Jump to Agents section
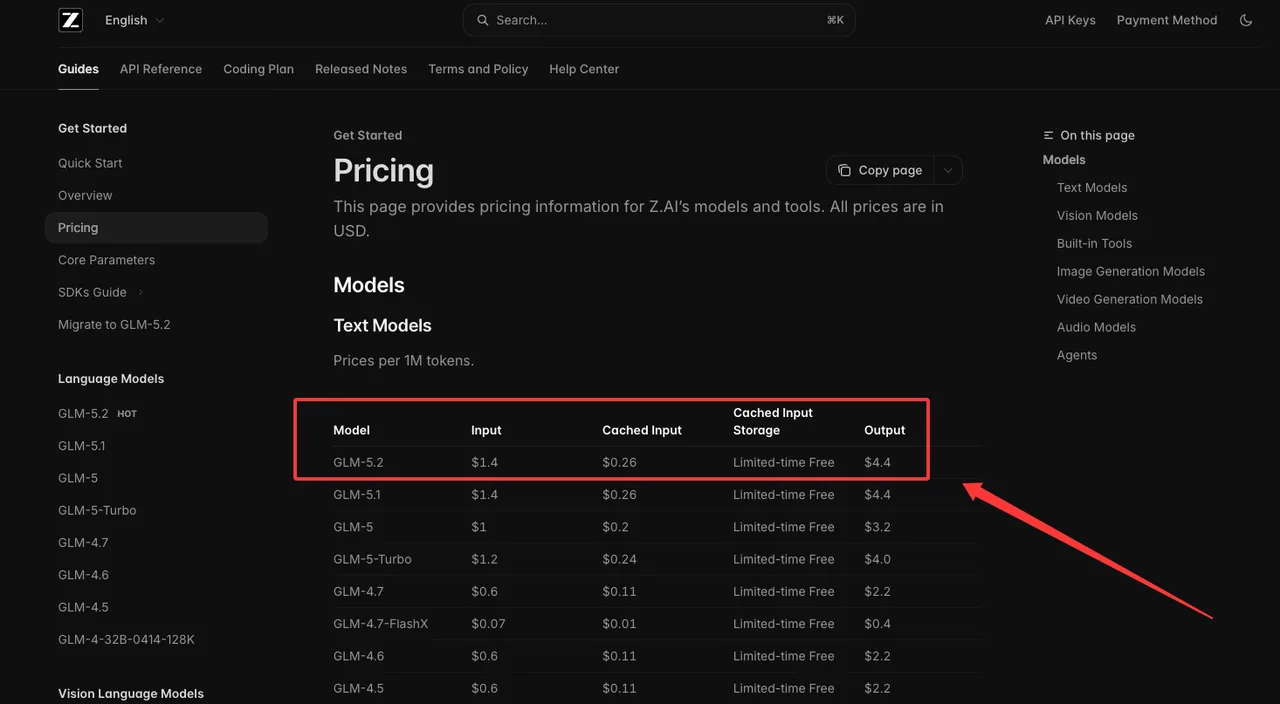 (1077, 355)
